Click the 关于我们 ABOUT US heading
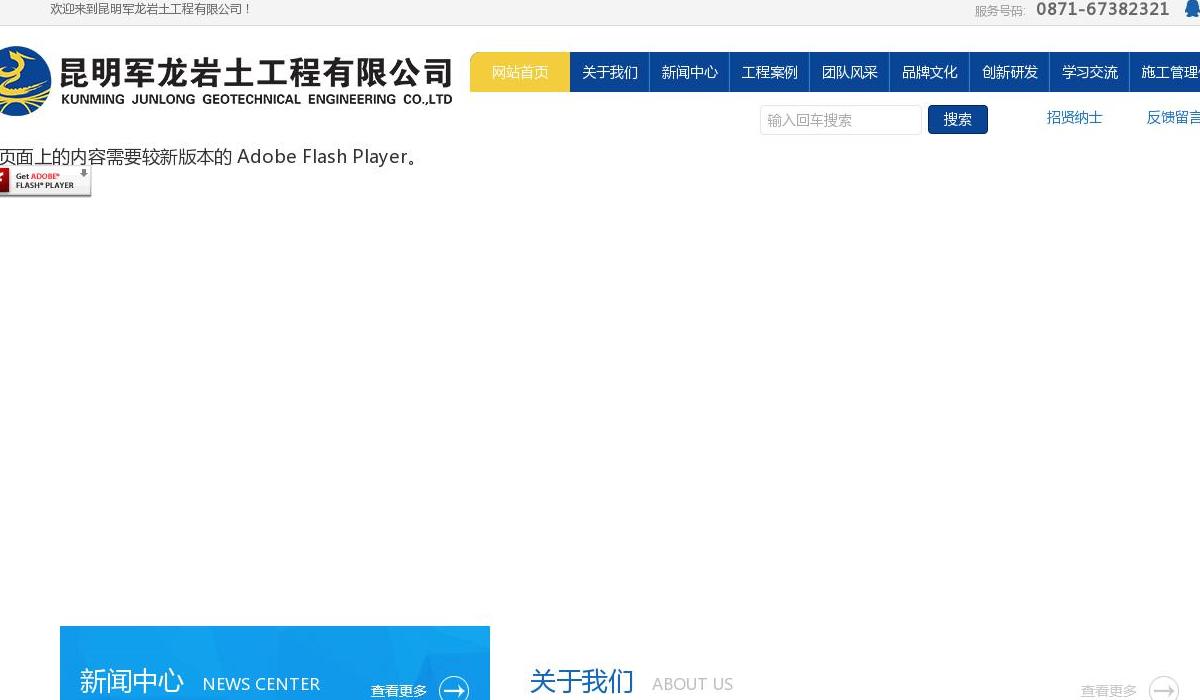The height and width of the screenshot is (700, 1200). (x=631, y=683)
